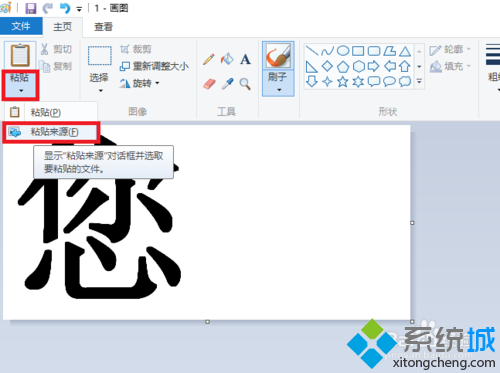Select the Diamond shape
The height and width of the screenshot is (373, 500).
pos(327,66)
